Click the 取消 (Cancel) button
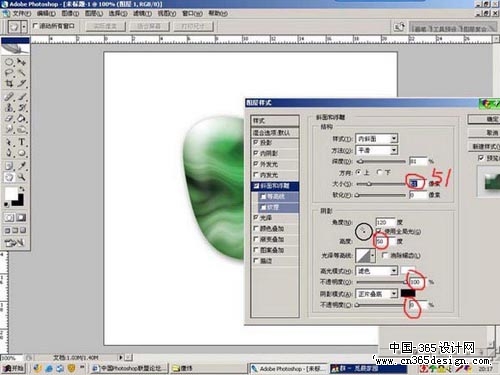This screenshot has height=375, width=500. pos(484,133)
